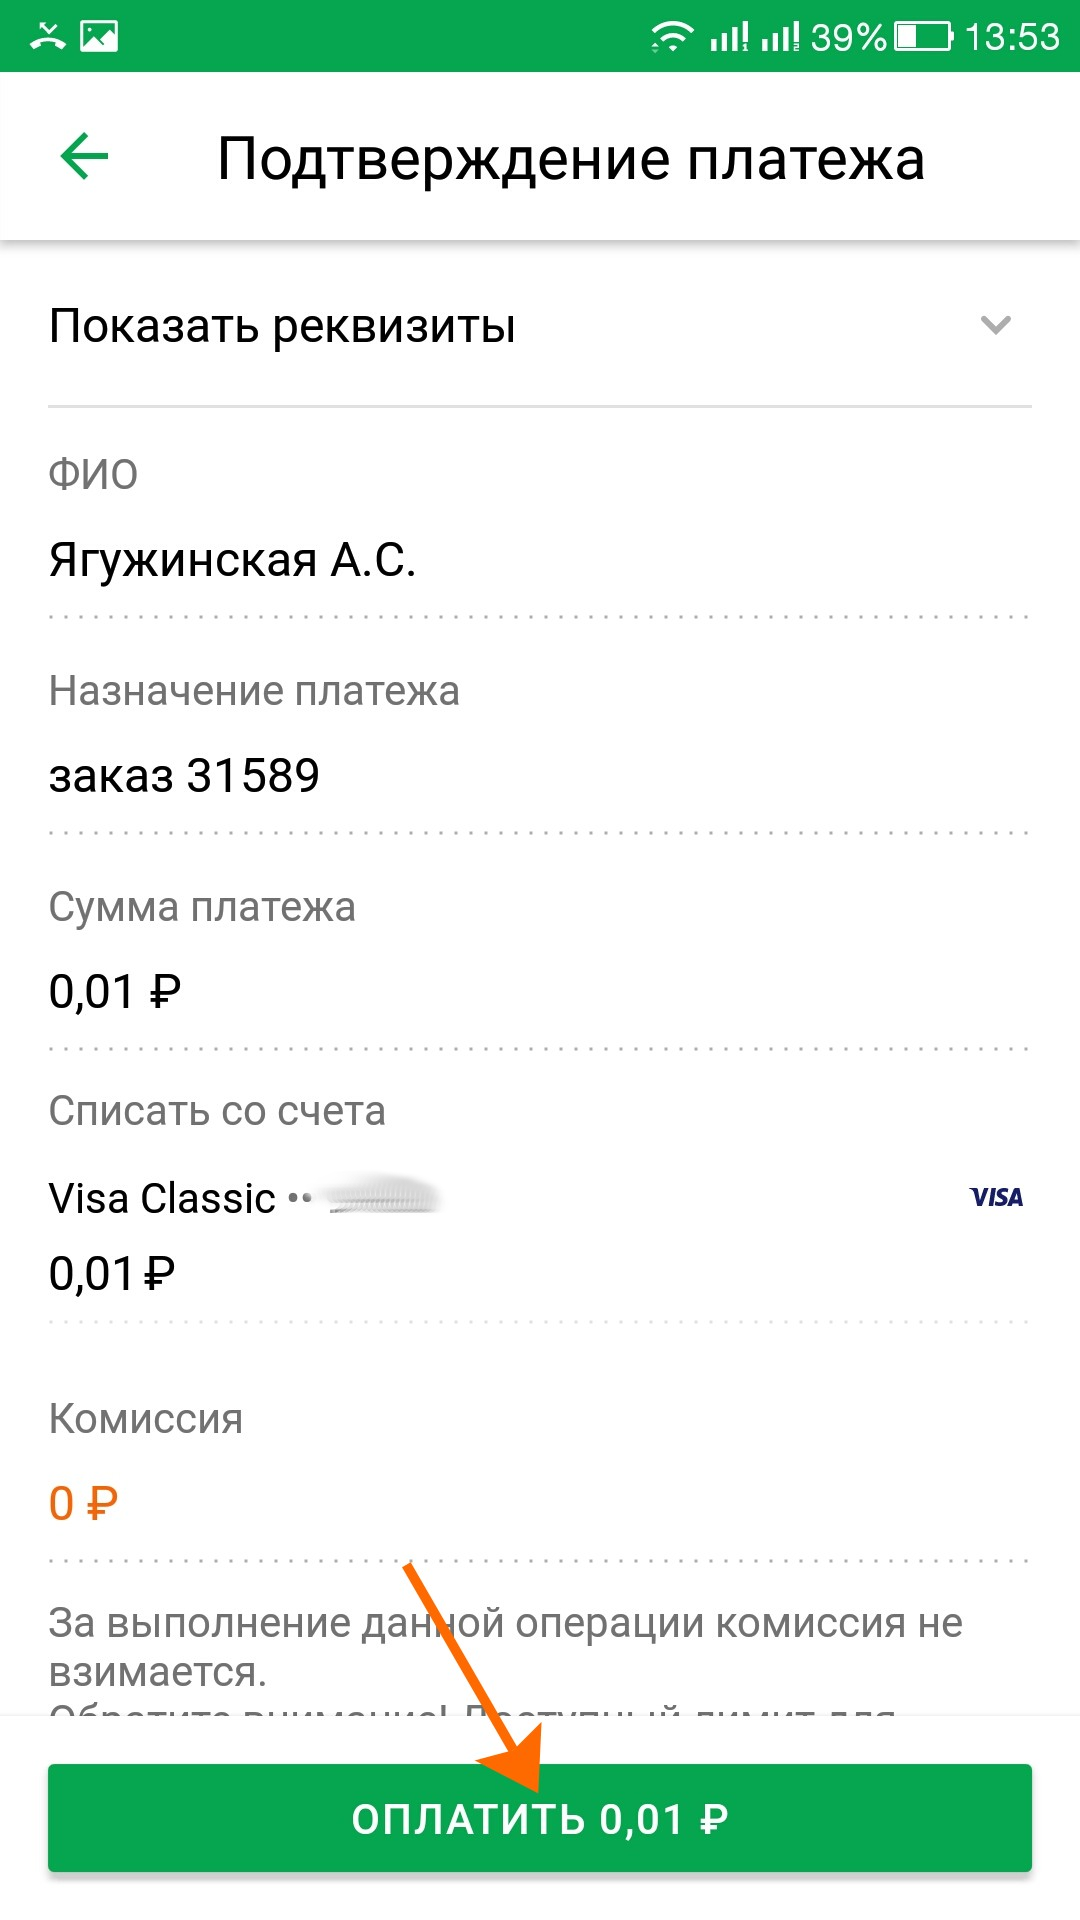
Task: Tap the payment purpose "заказ 31589"
Action: 184,776
